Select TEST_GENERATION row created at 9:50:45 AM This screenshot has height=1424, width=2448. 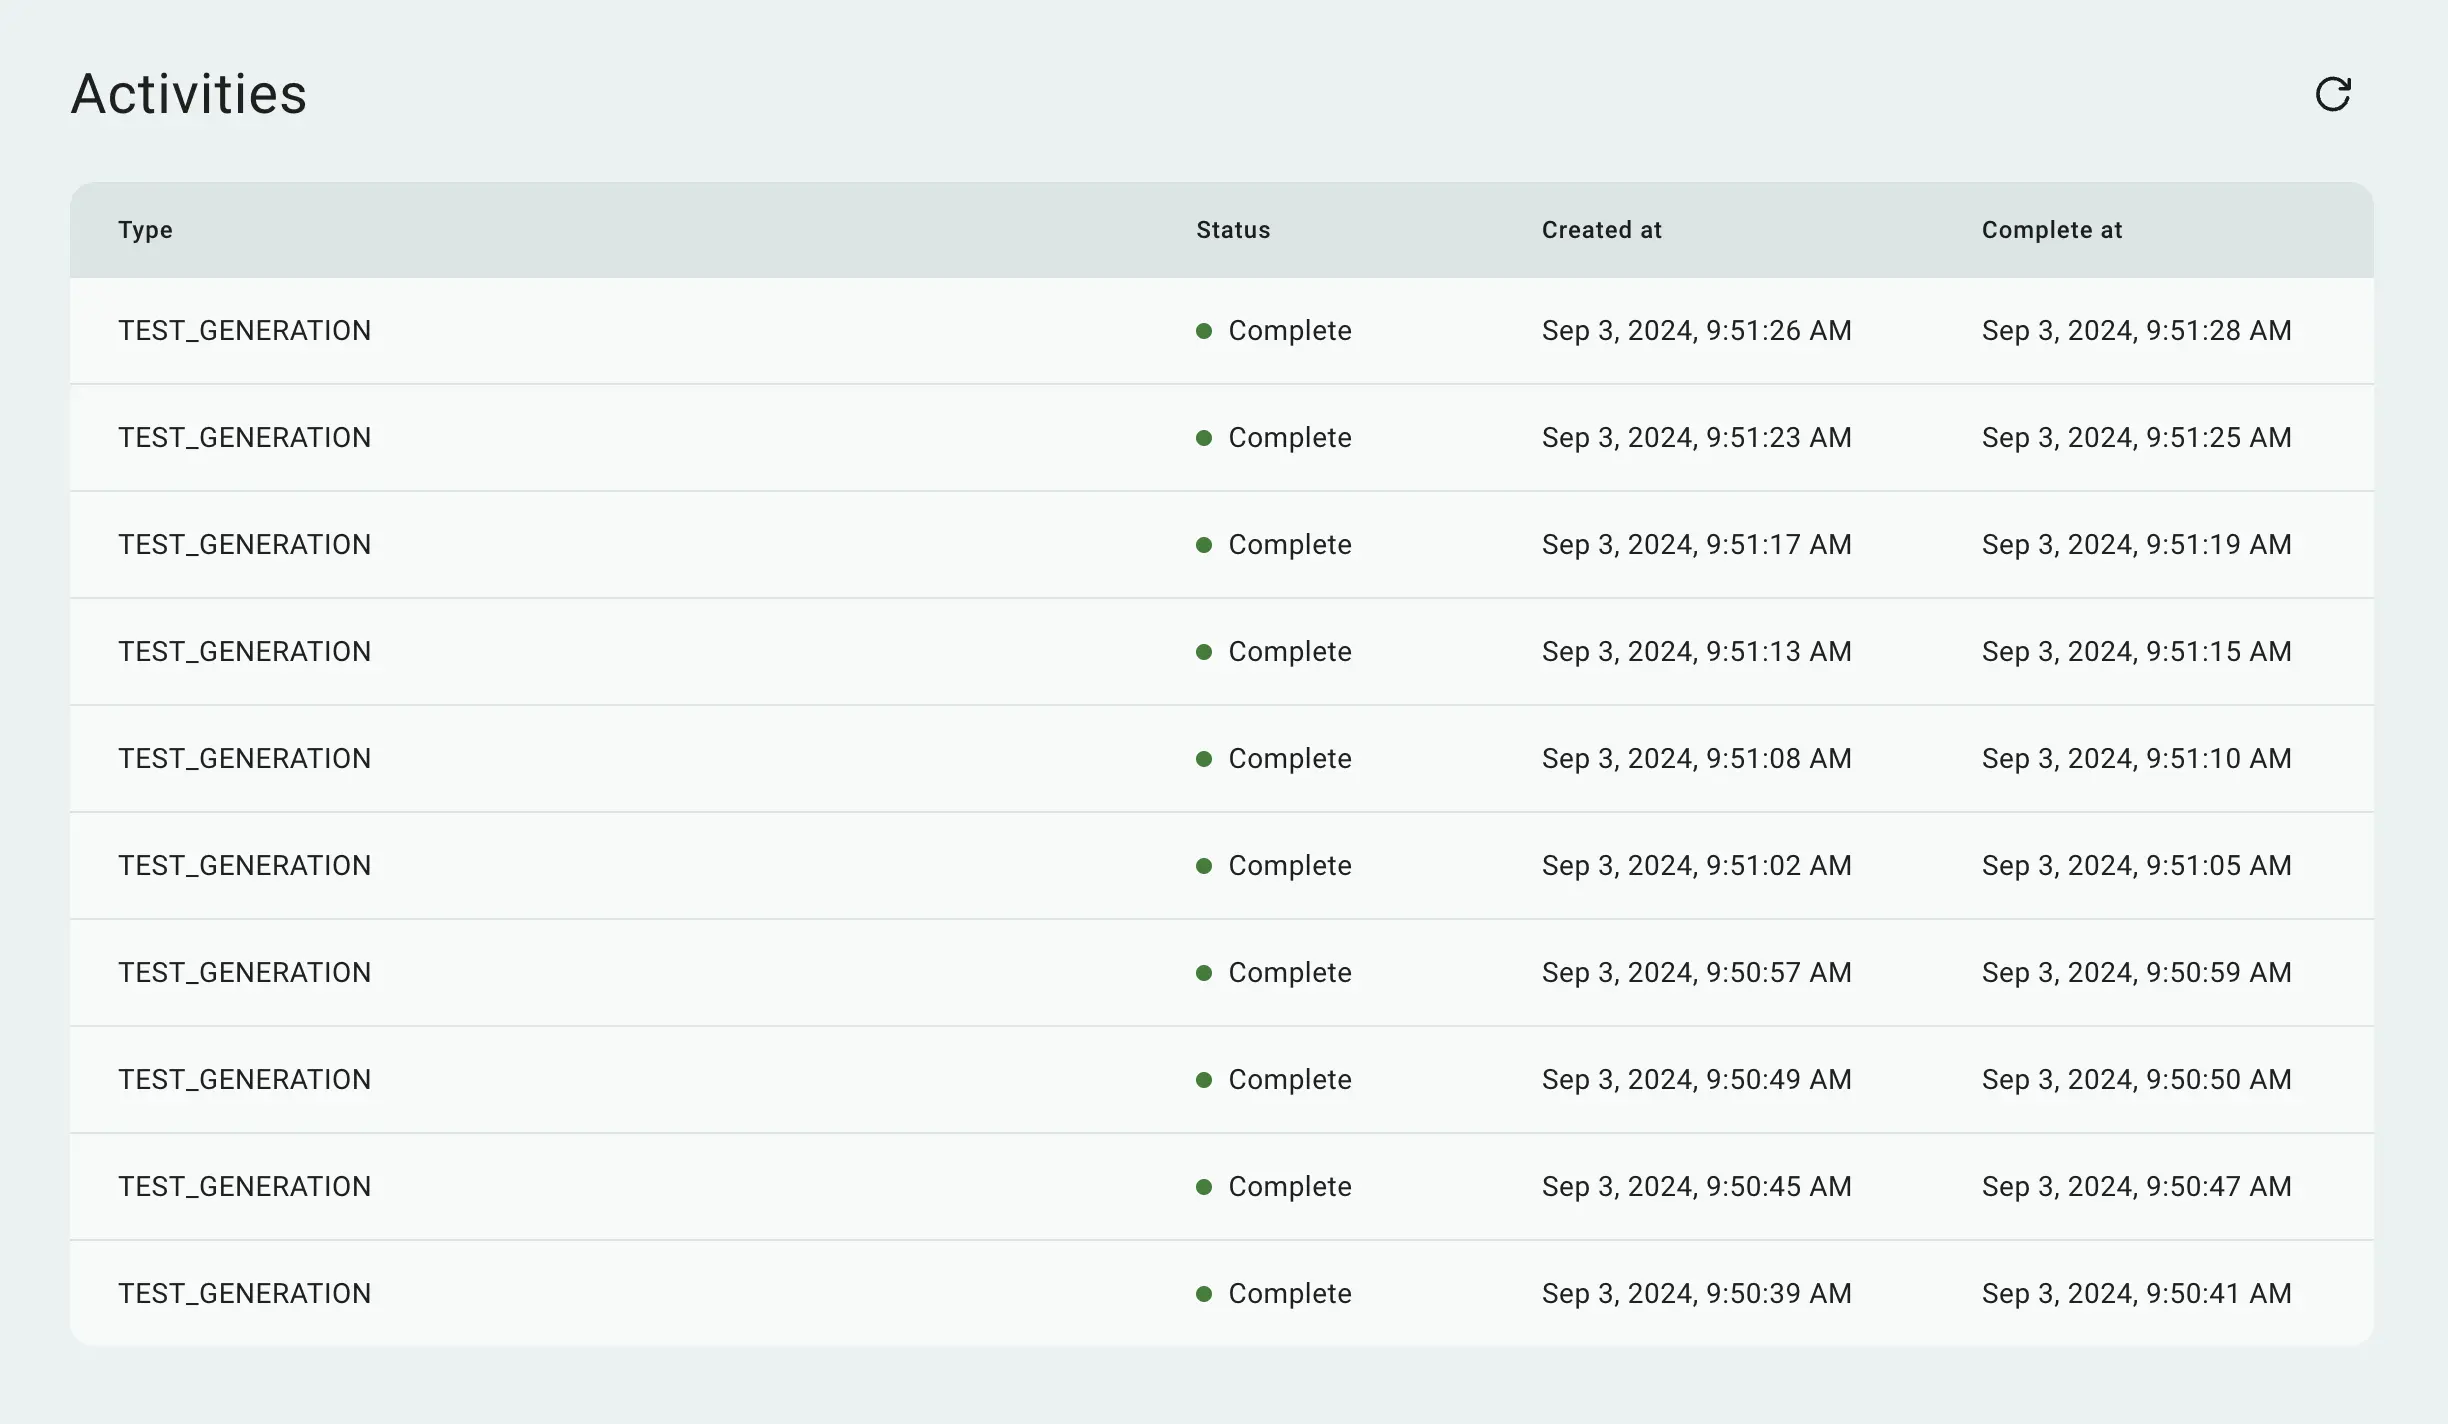click(1222, 1186)
